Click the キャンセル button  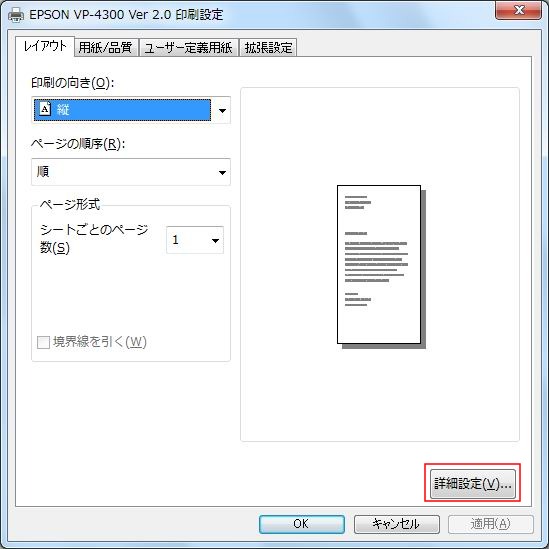click(x=396, y=524)
